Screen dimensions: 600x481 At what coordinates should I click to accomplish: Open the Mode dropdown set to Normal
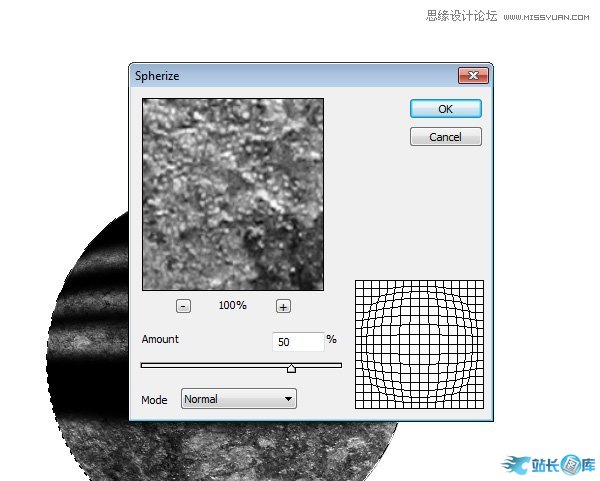click(x=238, y=399)
